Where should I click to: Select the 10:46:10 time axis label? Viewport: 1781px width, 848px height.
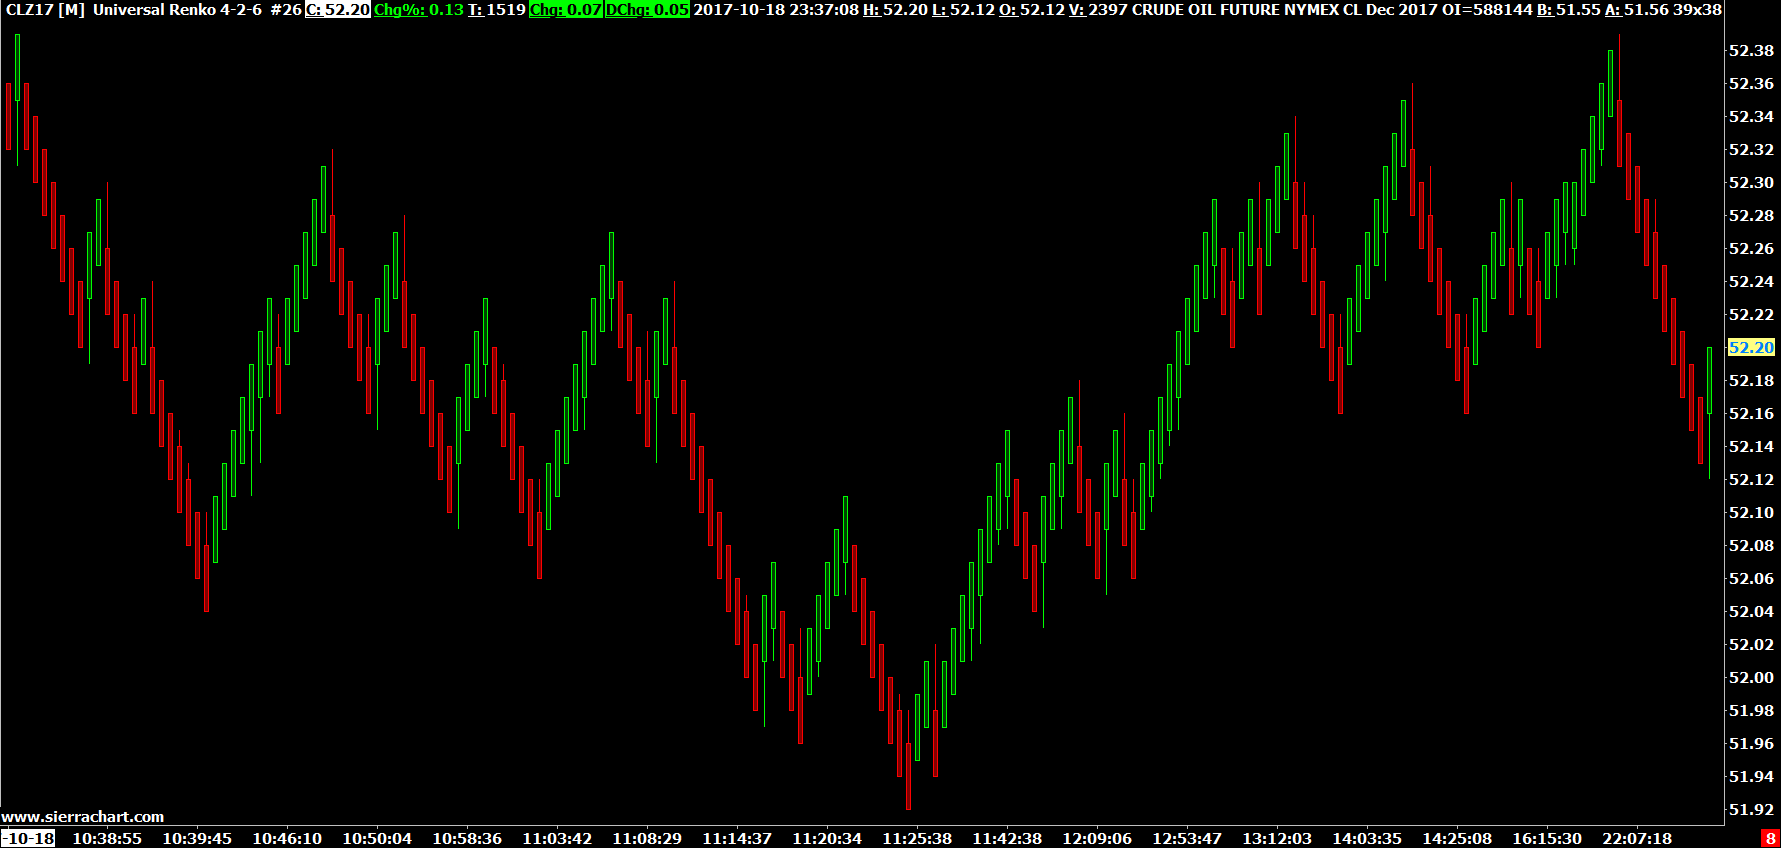[287, 839]
